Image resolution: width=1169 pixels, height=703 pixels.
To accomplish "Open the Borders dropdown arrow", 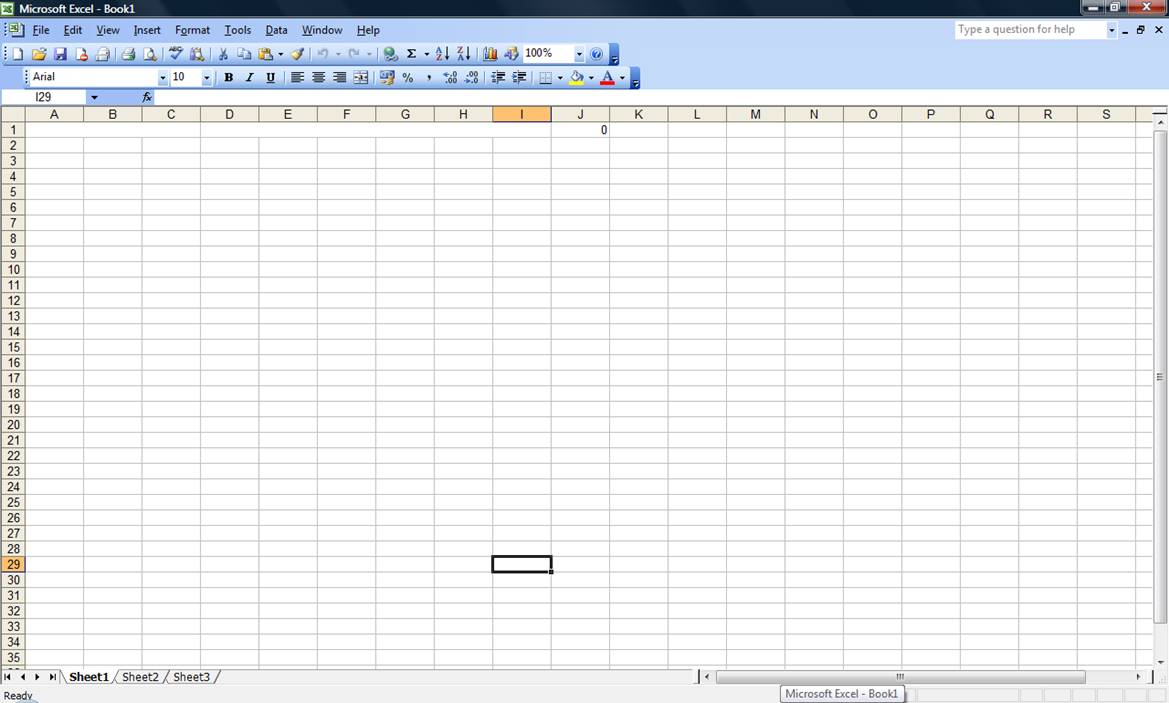I will coord(560,78).
